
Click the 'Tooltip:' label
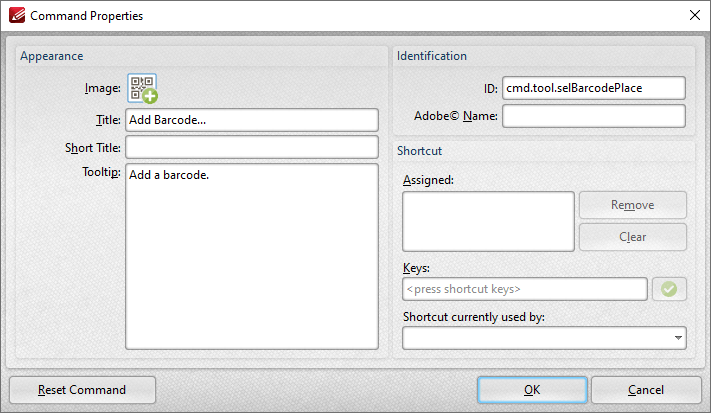[101, 172]
